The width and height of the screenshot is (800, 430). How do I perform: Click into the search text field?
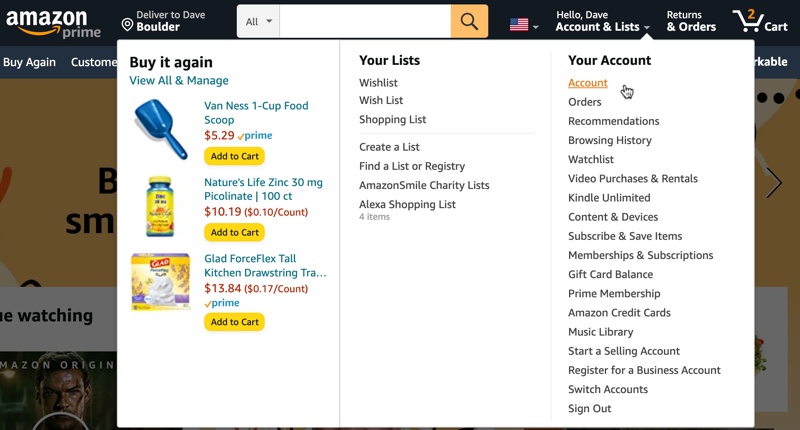point(364,21)
